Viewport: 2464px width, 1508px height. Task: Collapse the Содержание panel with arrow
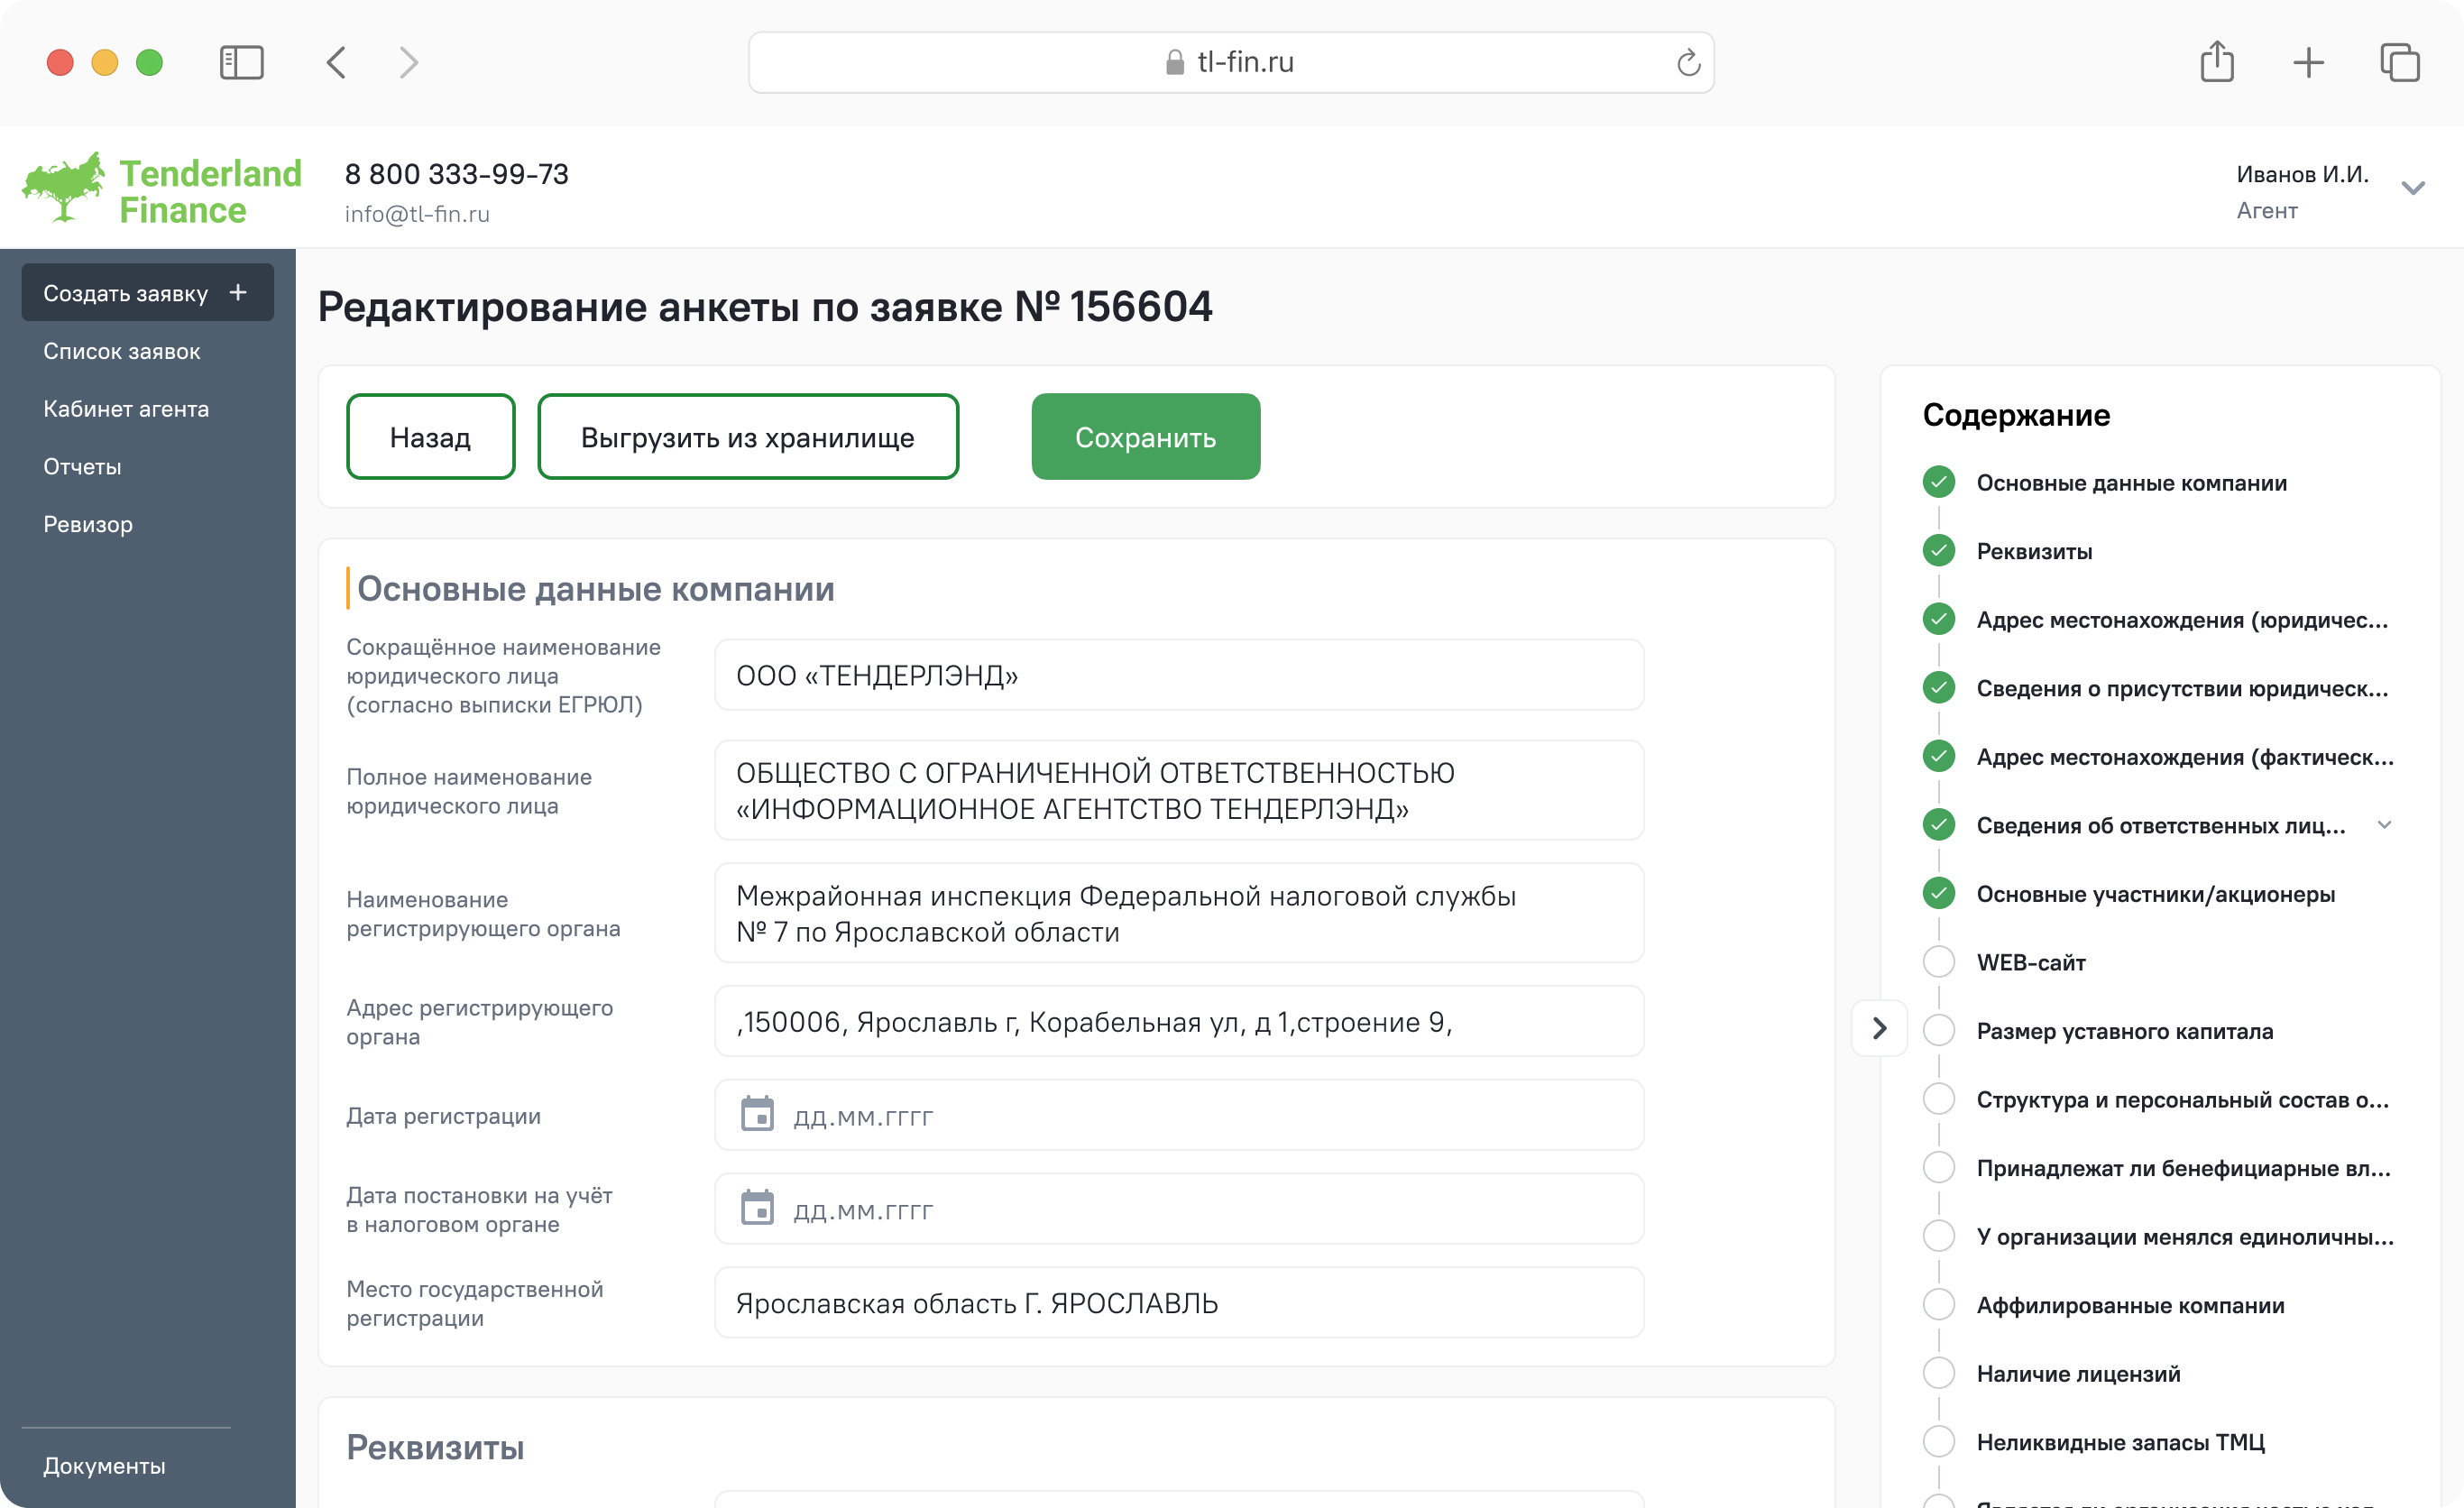[x=1879, y=1028]
